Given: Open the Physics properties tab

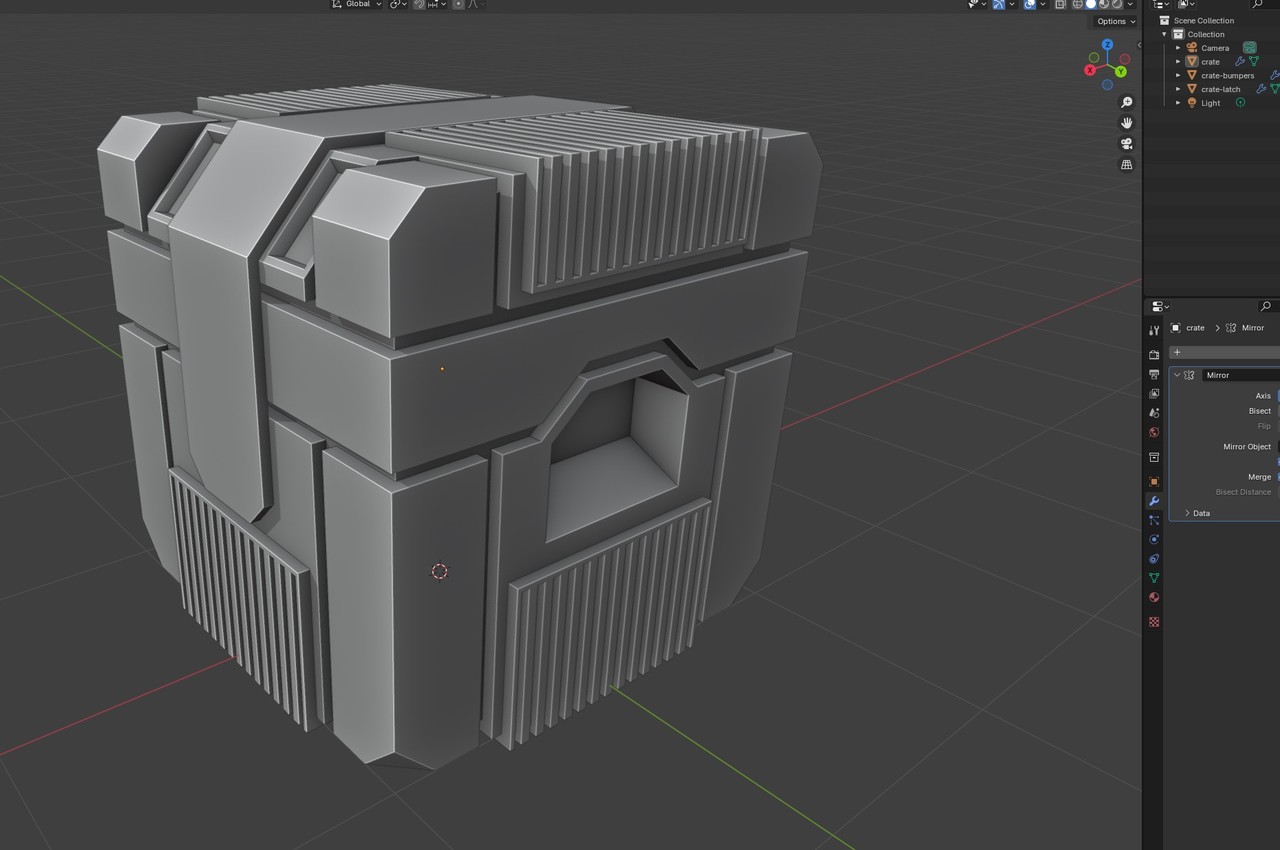Looking at the screenshot, I should point(1154,539).
